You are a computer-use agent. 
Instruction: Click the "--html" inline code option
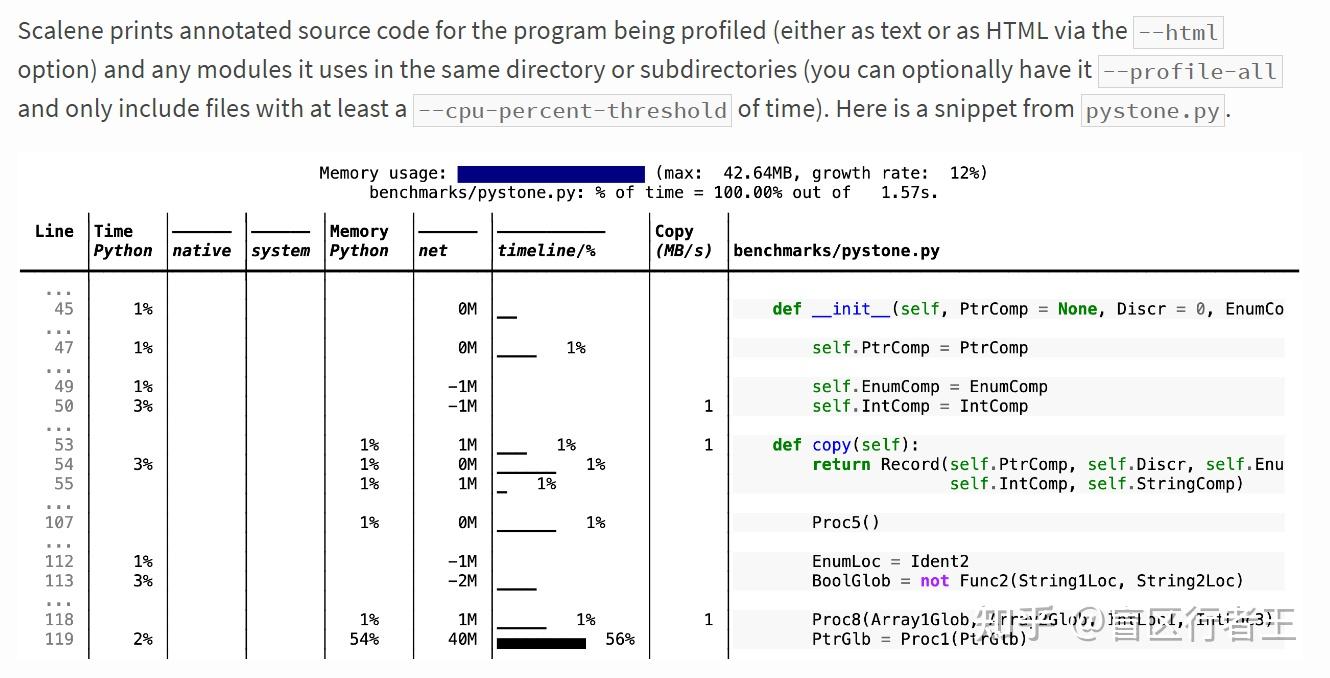coord(1178,32)
